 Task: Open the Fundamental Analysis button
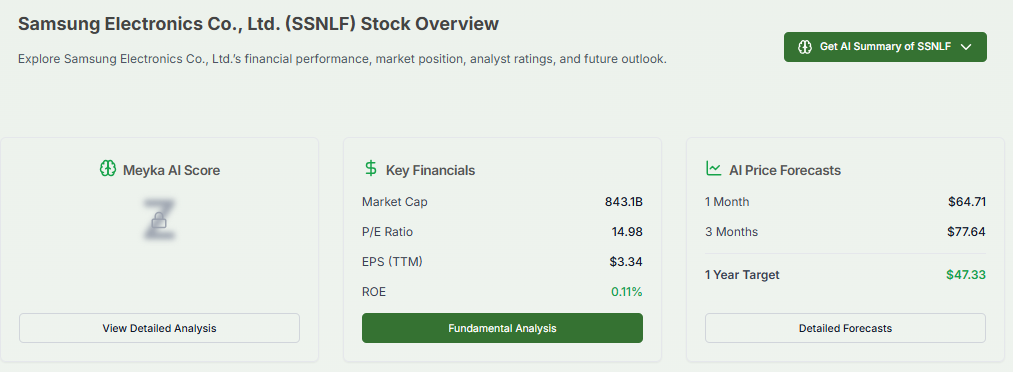pos(502,328)
